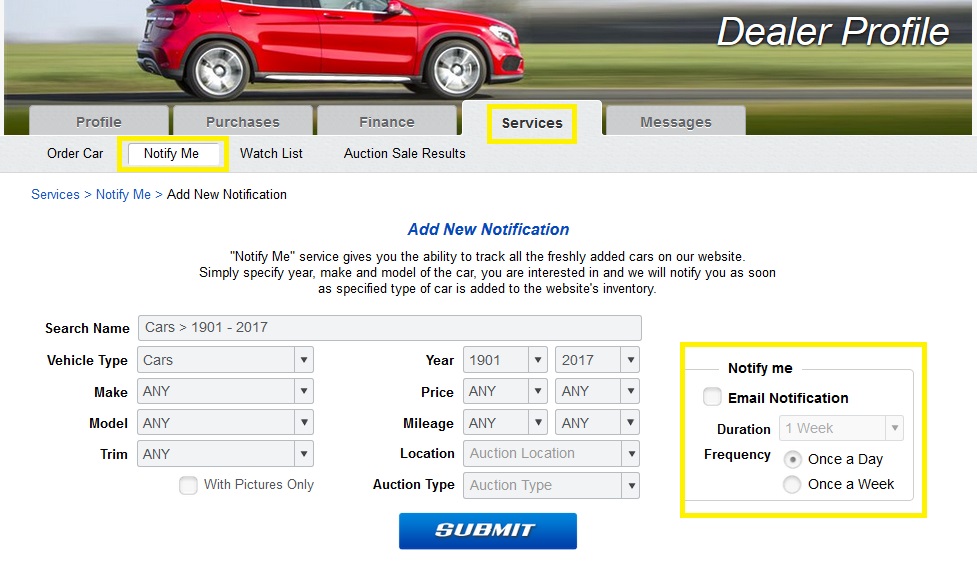This screenshot has width=977, height=567.
Task: Go to the Messages tab
Action: pyautogui.click(x=675, y=122)
